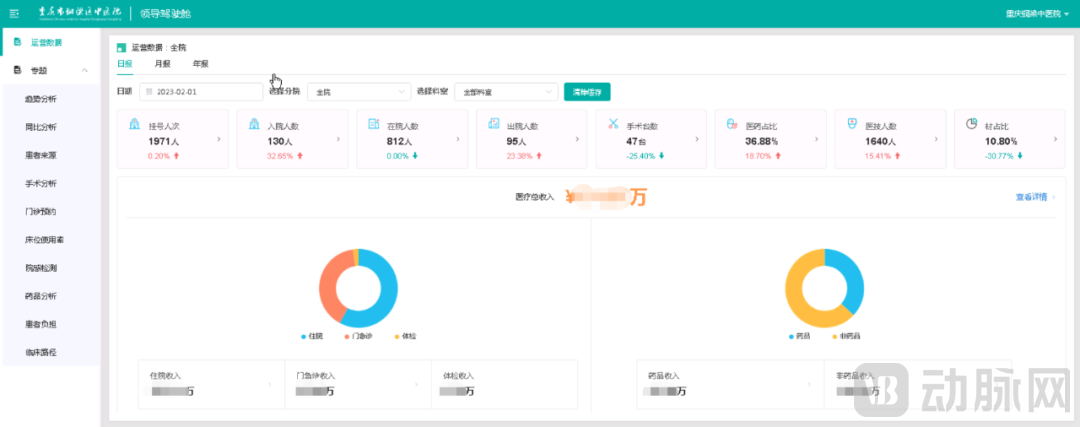This screenshot has width=1080, height=427.
Task: Click the pill icon on the 医药占比 card
Action: coord(732,124)
